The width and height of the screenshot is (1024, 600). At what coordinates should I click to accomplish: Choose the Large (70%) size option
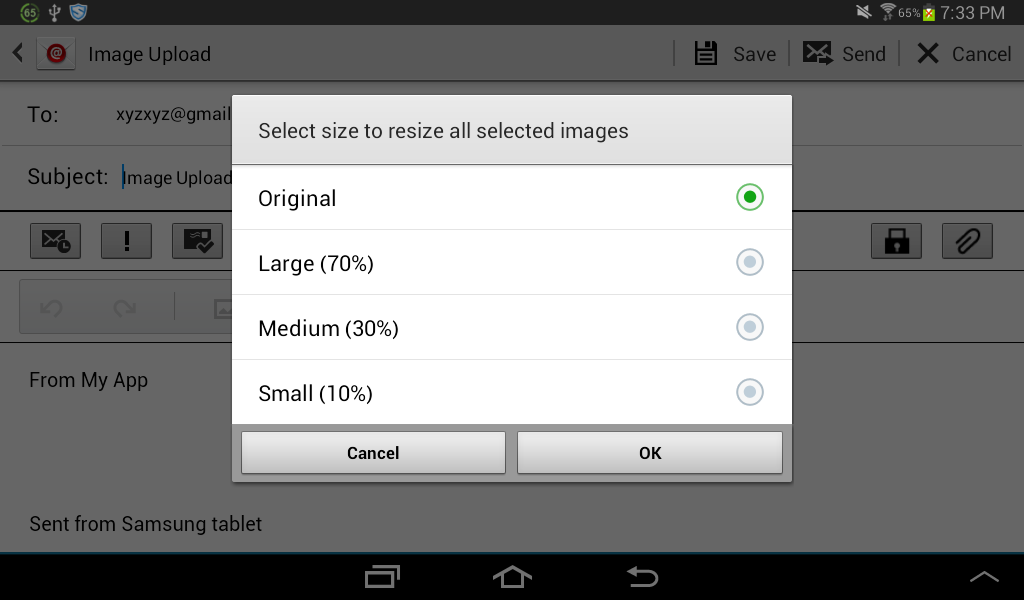click(x=512, y=262)
